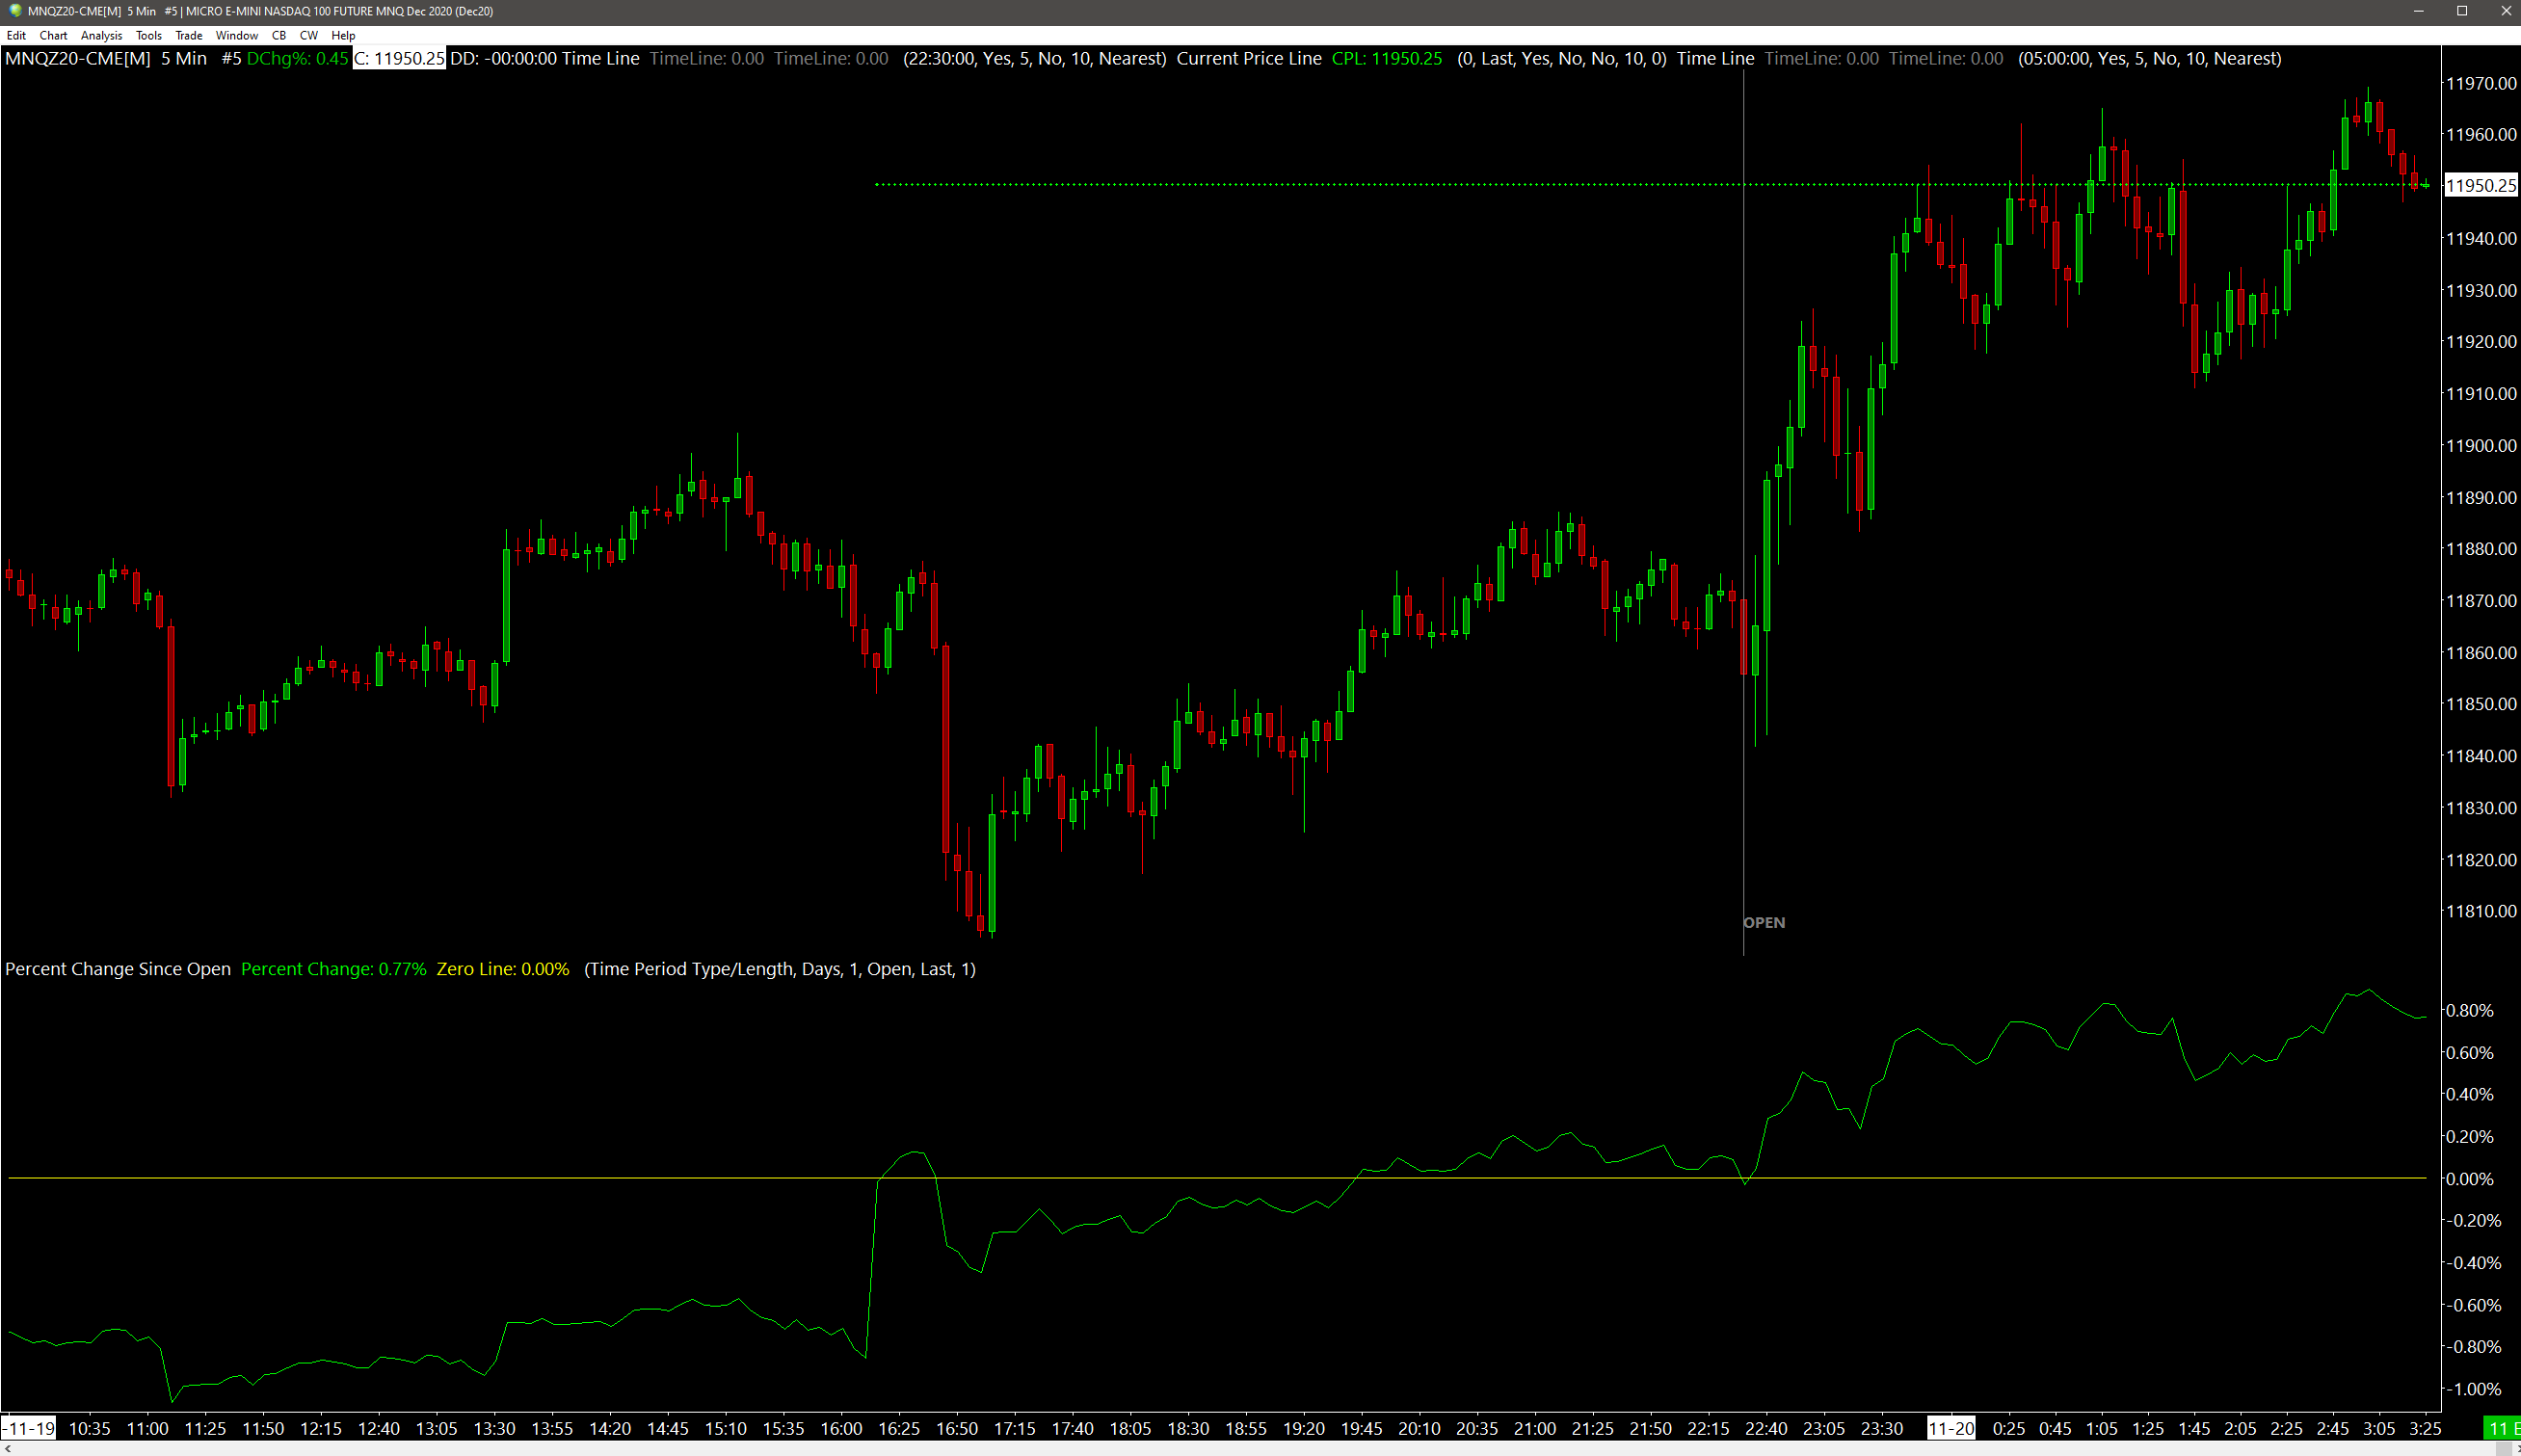Click the green box right of time axis
2521x1456 pixels.
pos(2502,1428)
